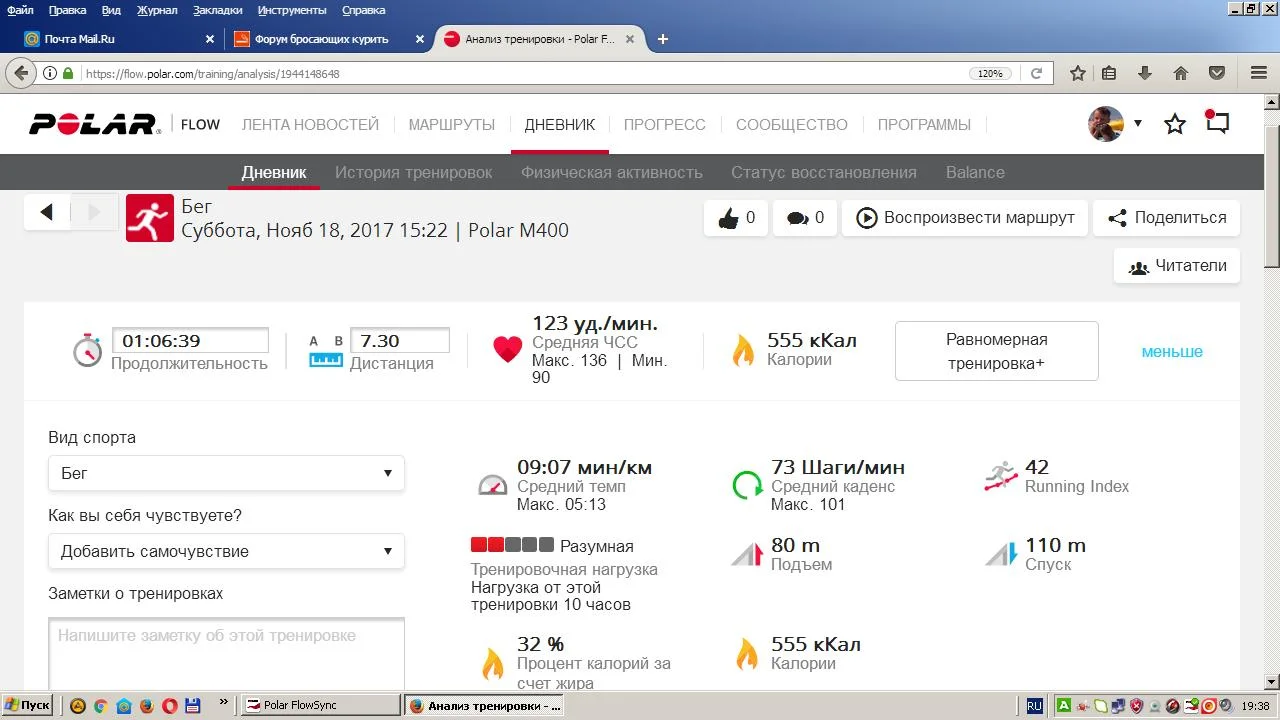Edit the duration field 01:06:39
Image resolution: width=1280 pixels, height=720 pixels.
click(x=190, y=341)
